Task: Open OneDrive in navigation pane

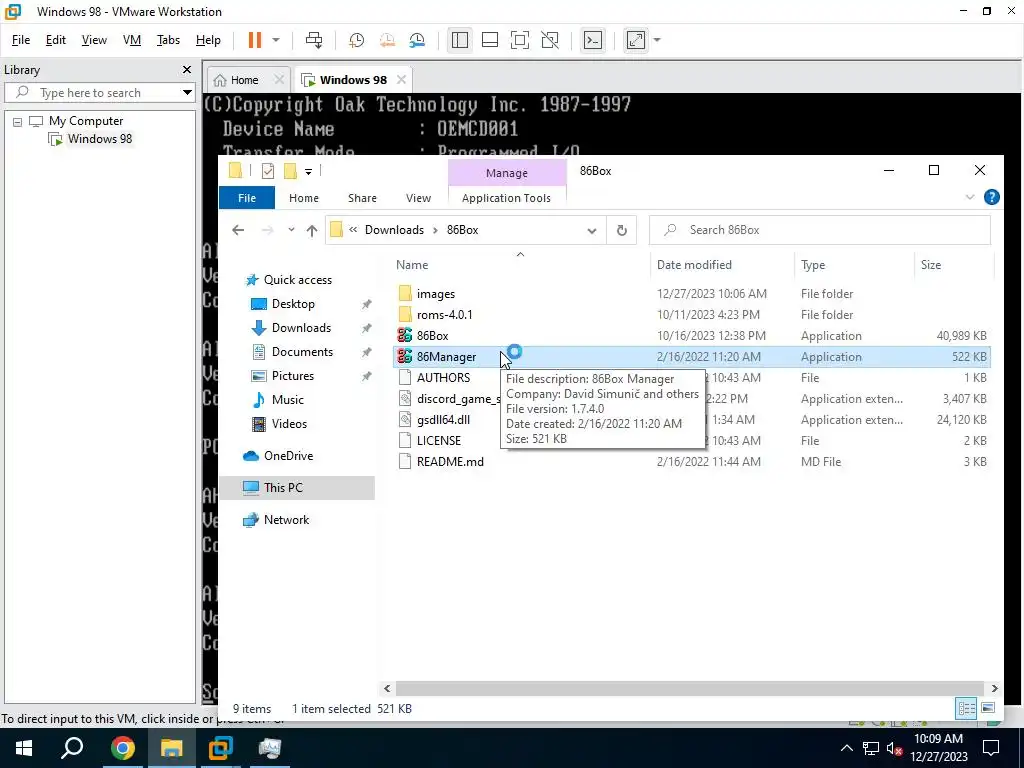Action: (x=288, y=456)
